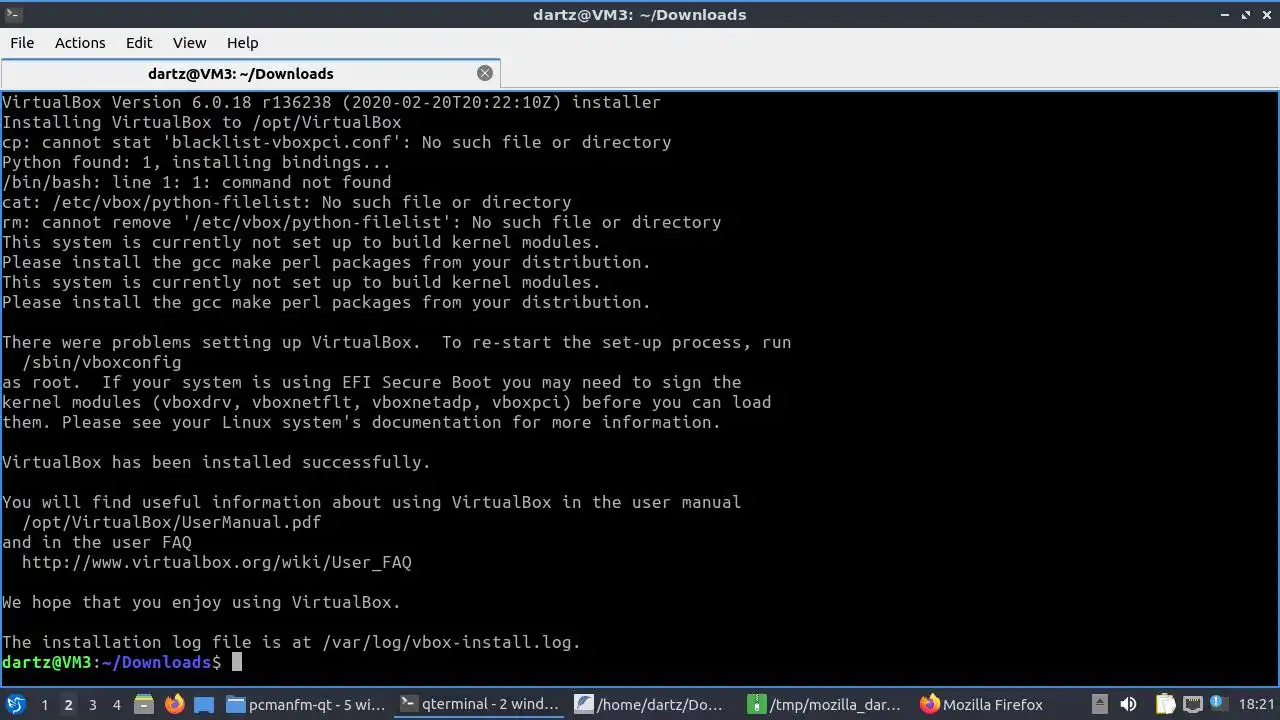Screen dimensions: 1280x720
Task: Open the View menu
Action: click(189, 43)
